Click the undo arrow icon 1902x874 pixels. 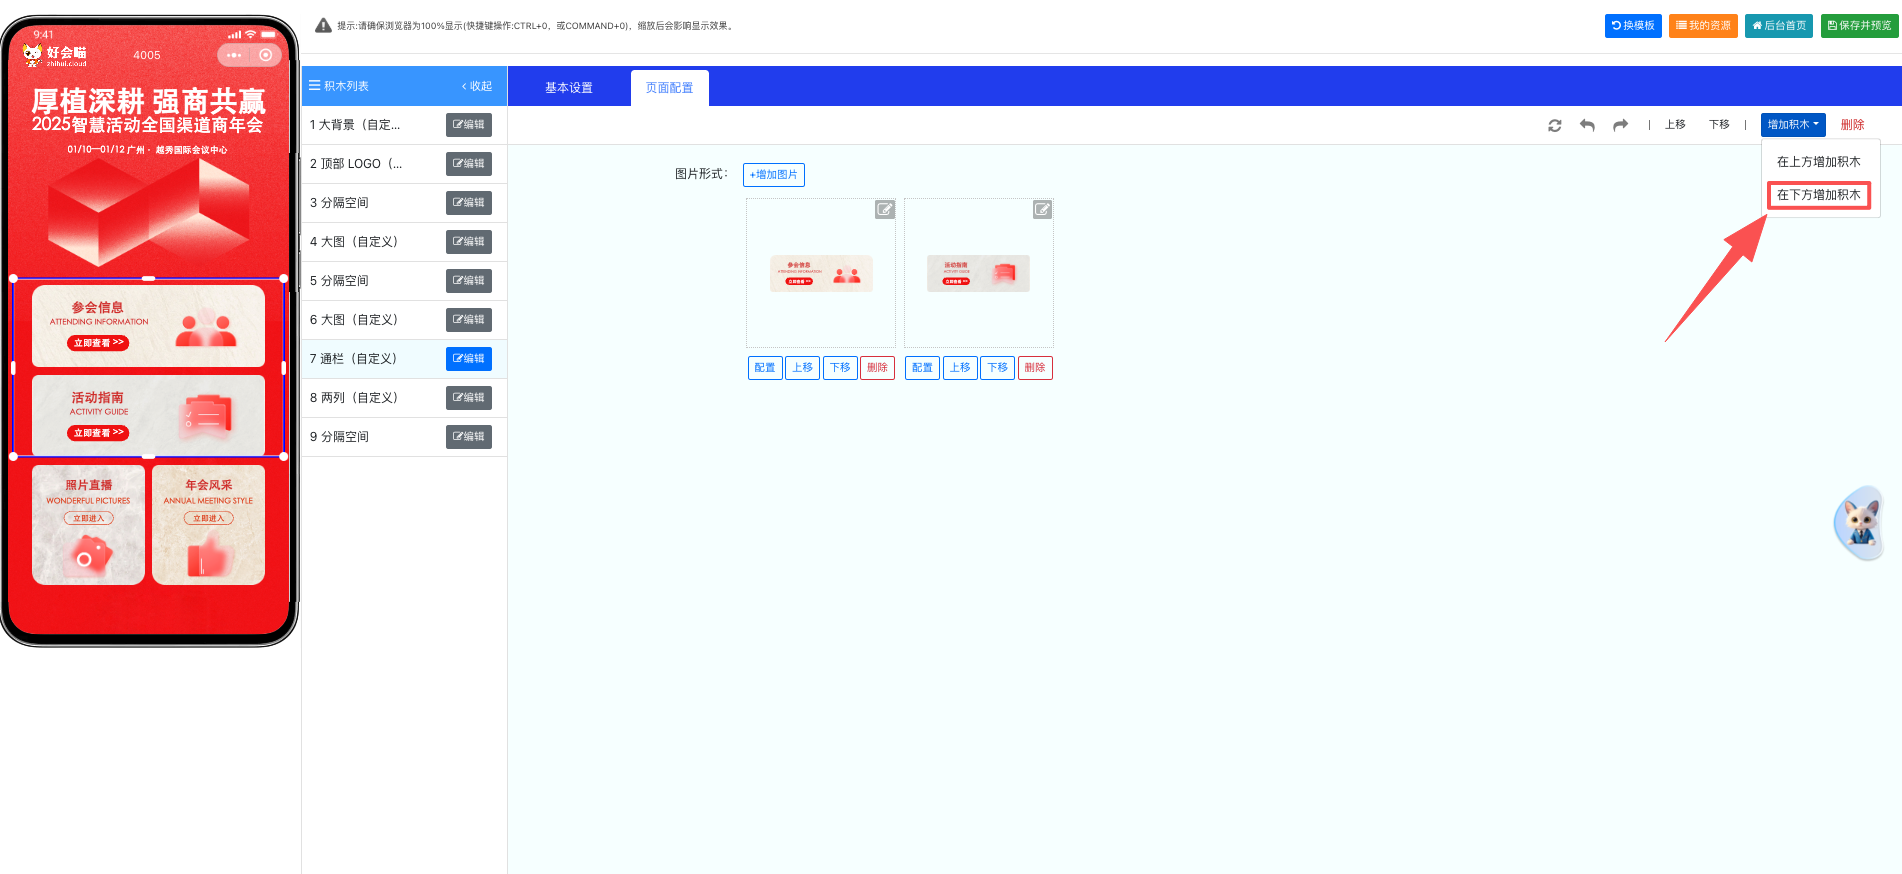(x=1587, y=125)
